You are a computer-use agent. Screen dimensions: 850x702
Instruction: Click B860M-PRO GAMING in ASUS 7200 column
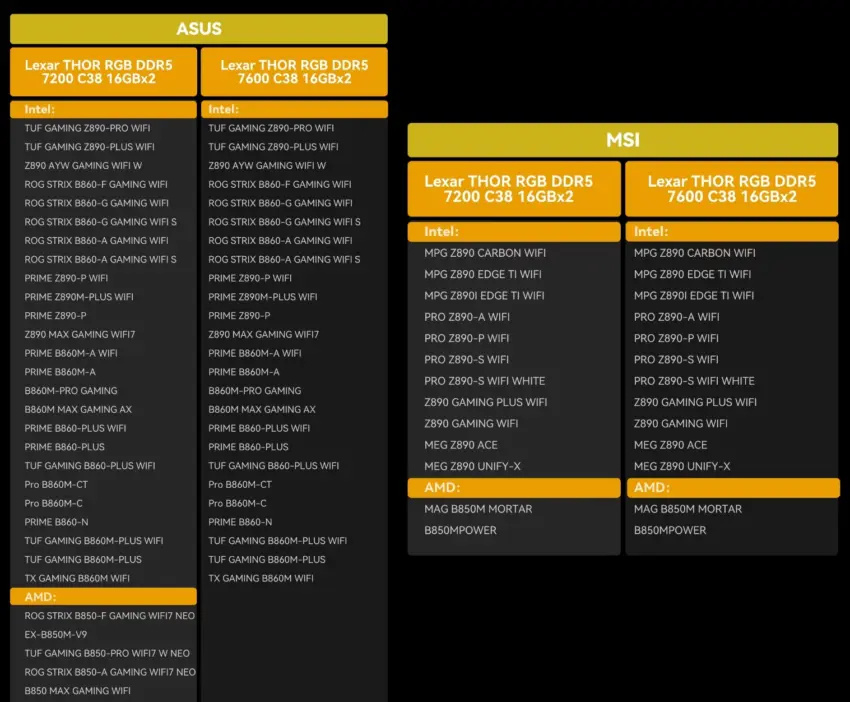coord(71,390)
